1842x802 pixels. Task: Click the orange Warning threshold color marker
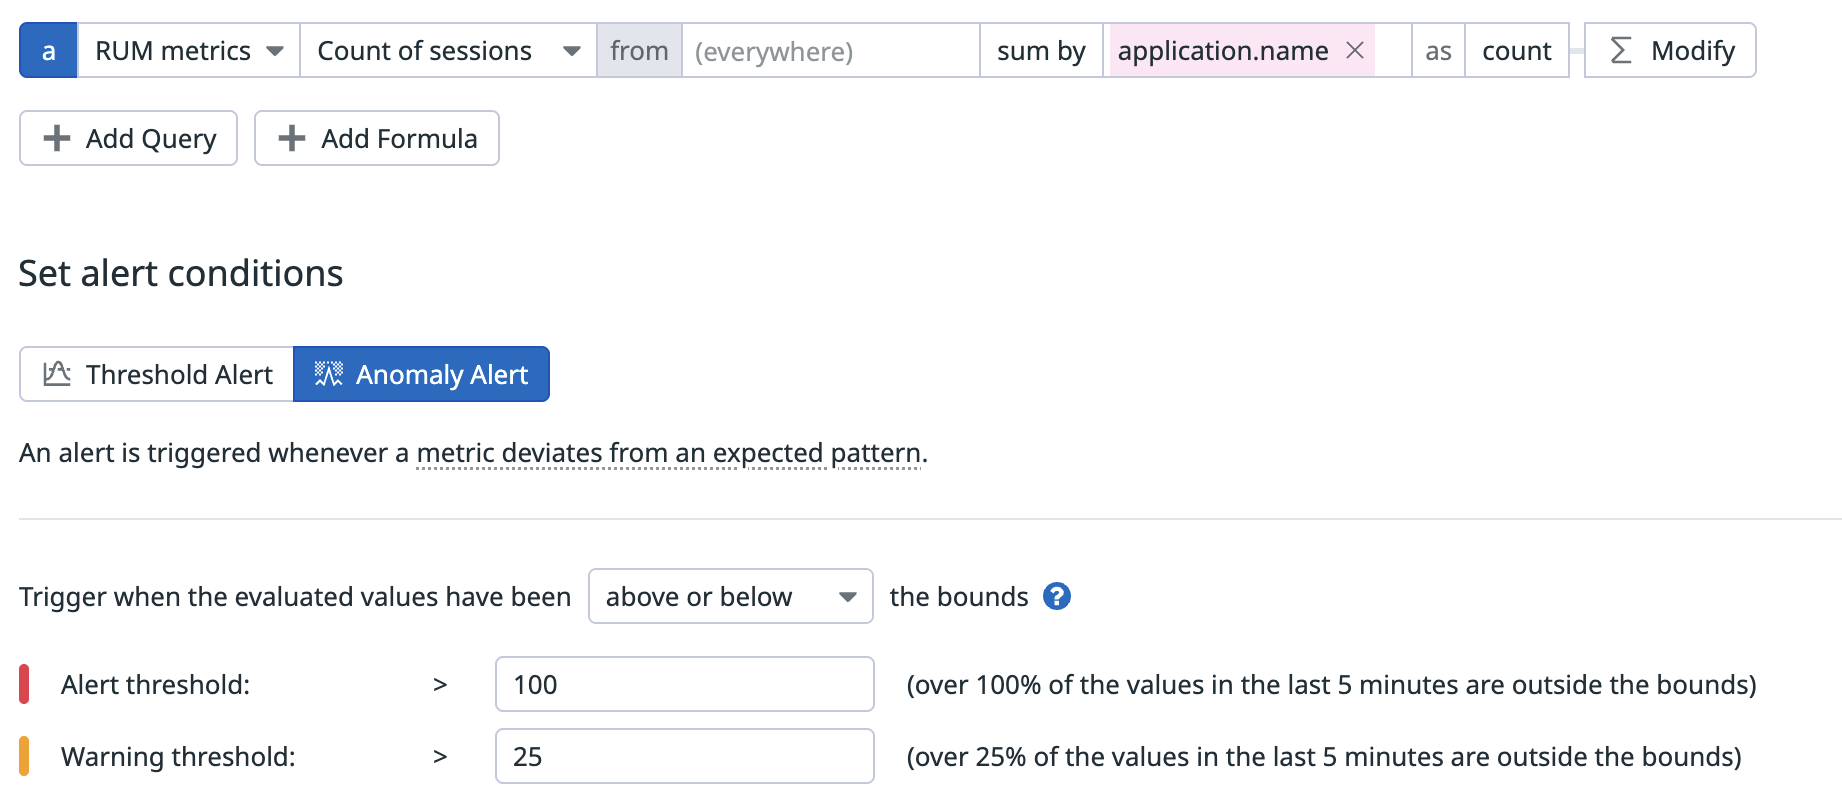pyautogui.click(x=24, y=757)
